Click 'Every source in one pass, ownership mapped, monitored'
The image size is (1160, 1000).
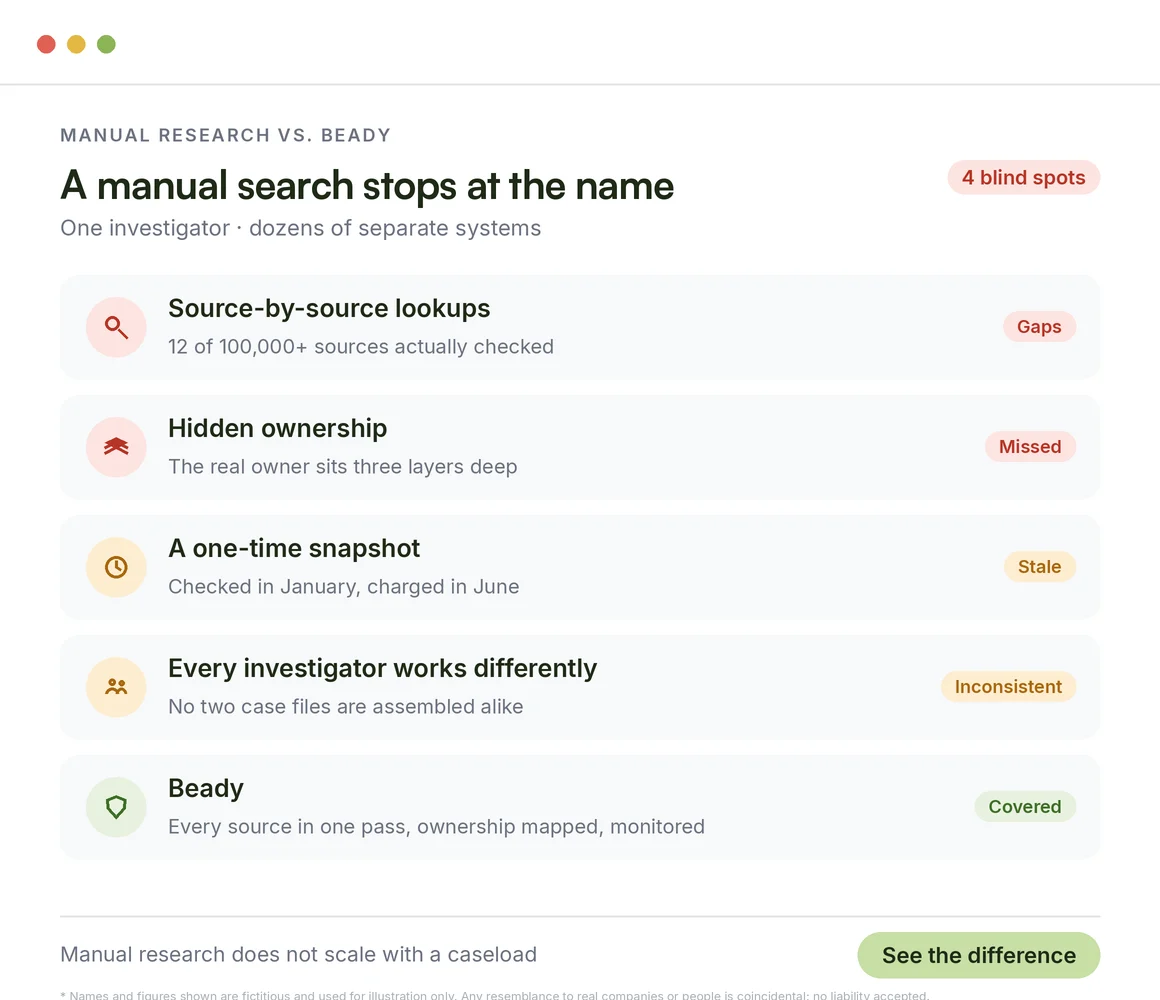[436, 826]
